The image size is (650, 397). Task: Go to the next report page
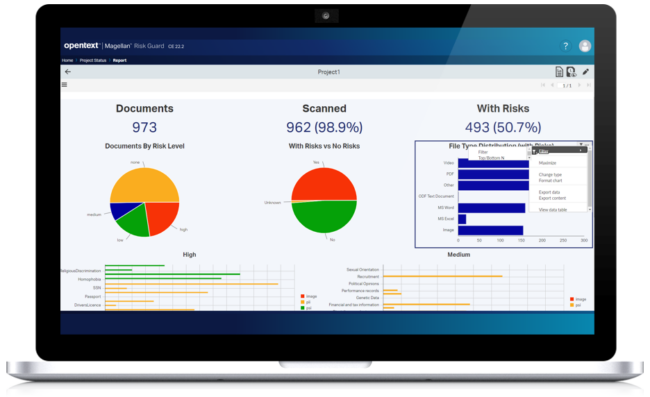tap(579, 85)
